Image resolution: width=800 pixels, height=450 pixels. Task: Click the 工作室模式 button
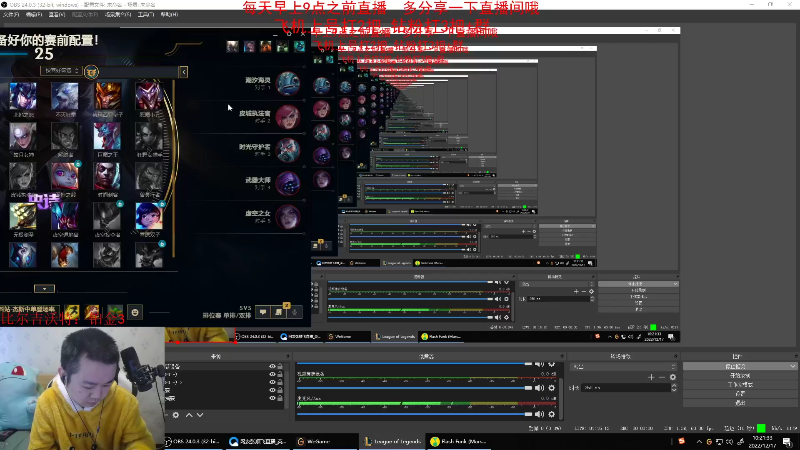point(740,385)
